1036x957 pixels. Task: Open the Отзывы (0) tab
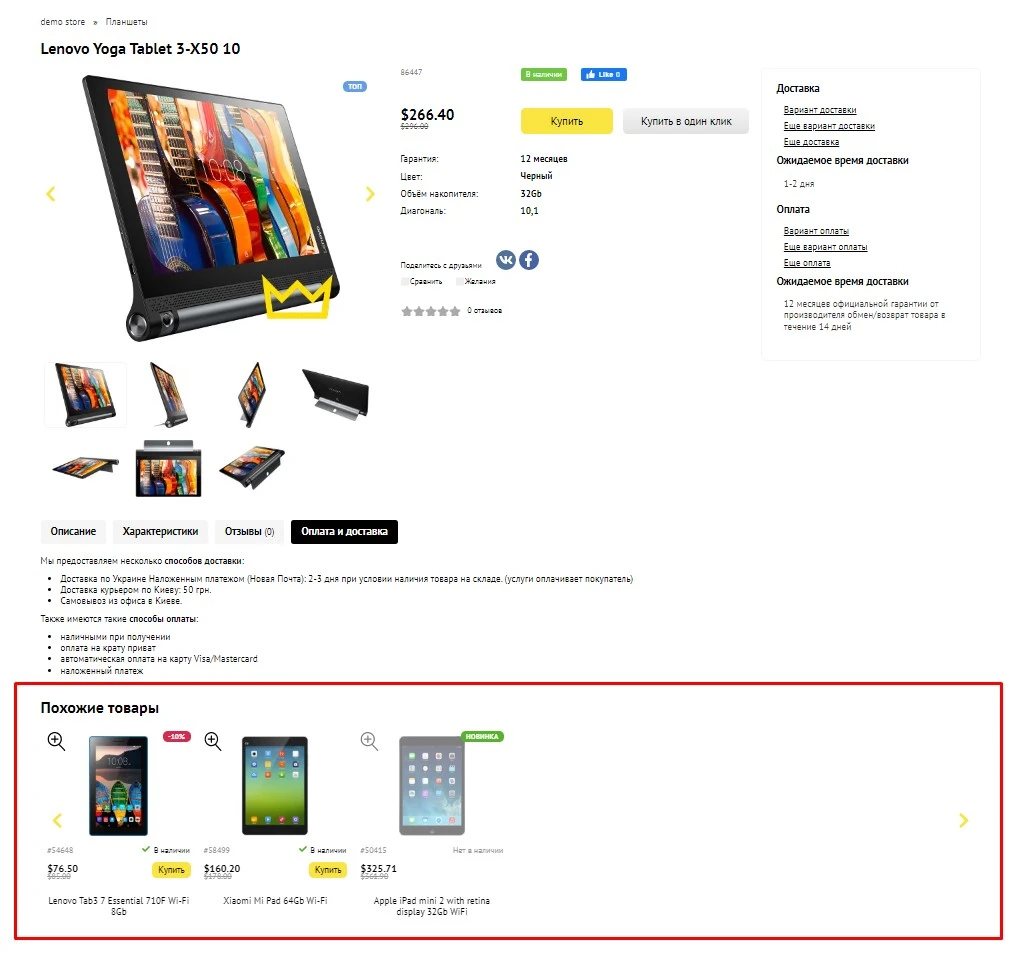[x=249, y=531]
